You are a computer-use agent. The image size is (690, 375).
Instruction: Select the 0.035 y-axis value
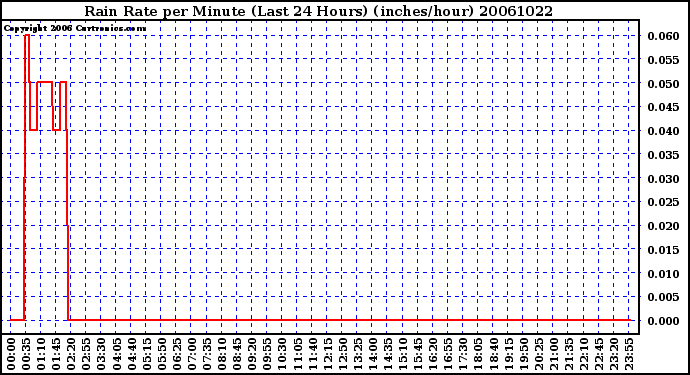(x=663, y=155)
